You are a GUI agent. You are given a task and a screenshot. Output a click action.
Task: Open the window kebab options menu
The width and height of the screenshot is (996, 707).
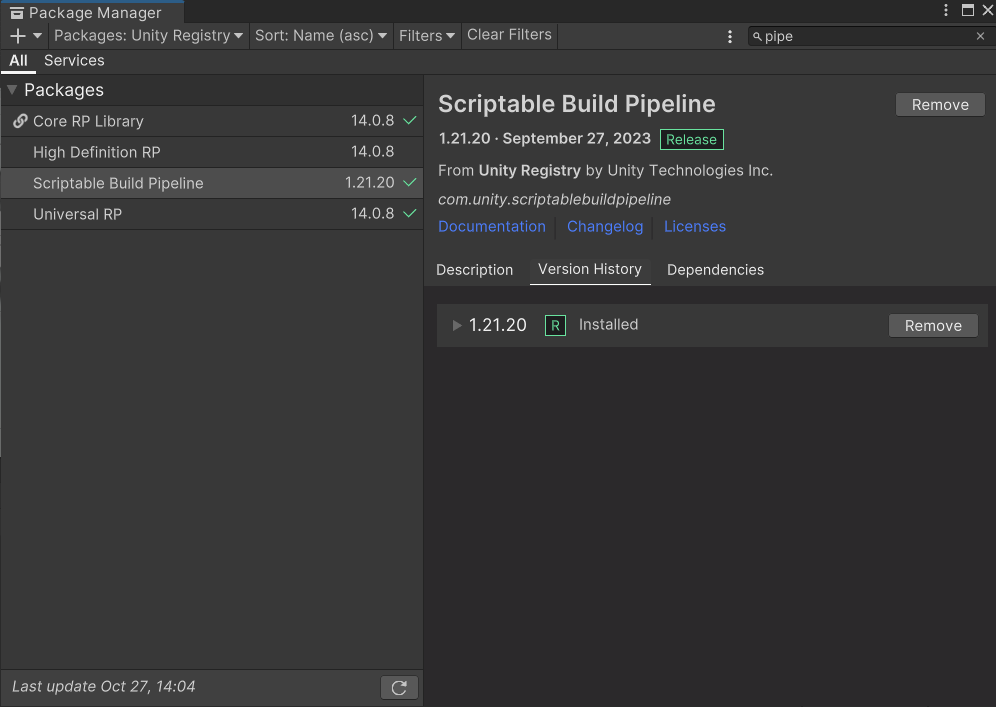[x=945, y=10]
